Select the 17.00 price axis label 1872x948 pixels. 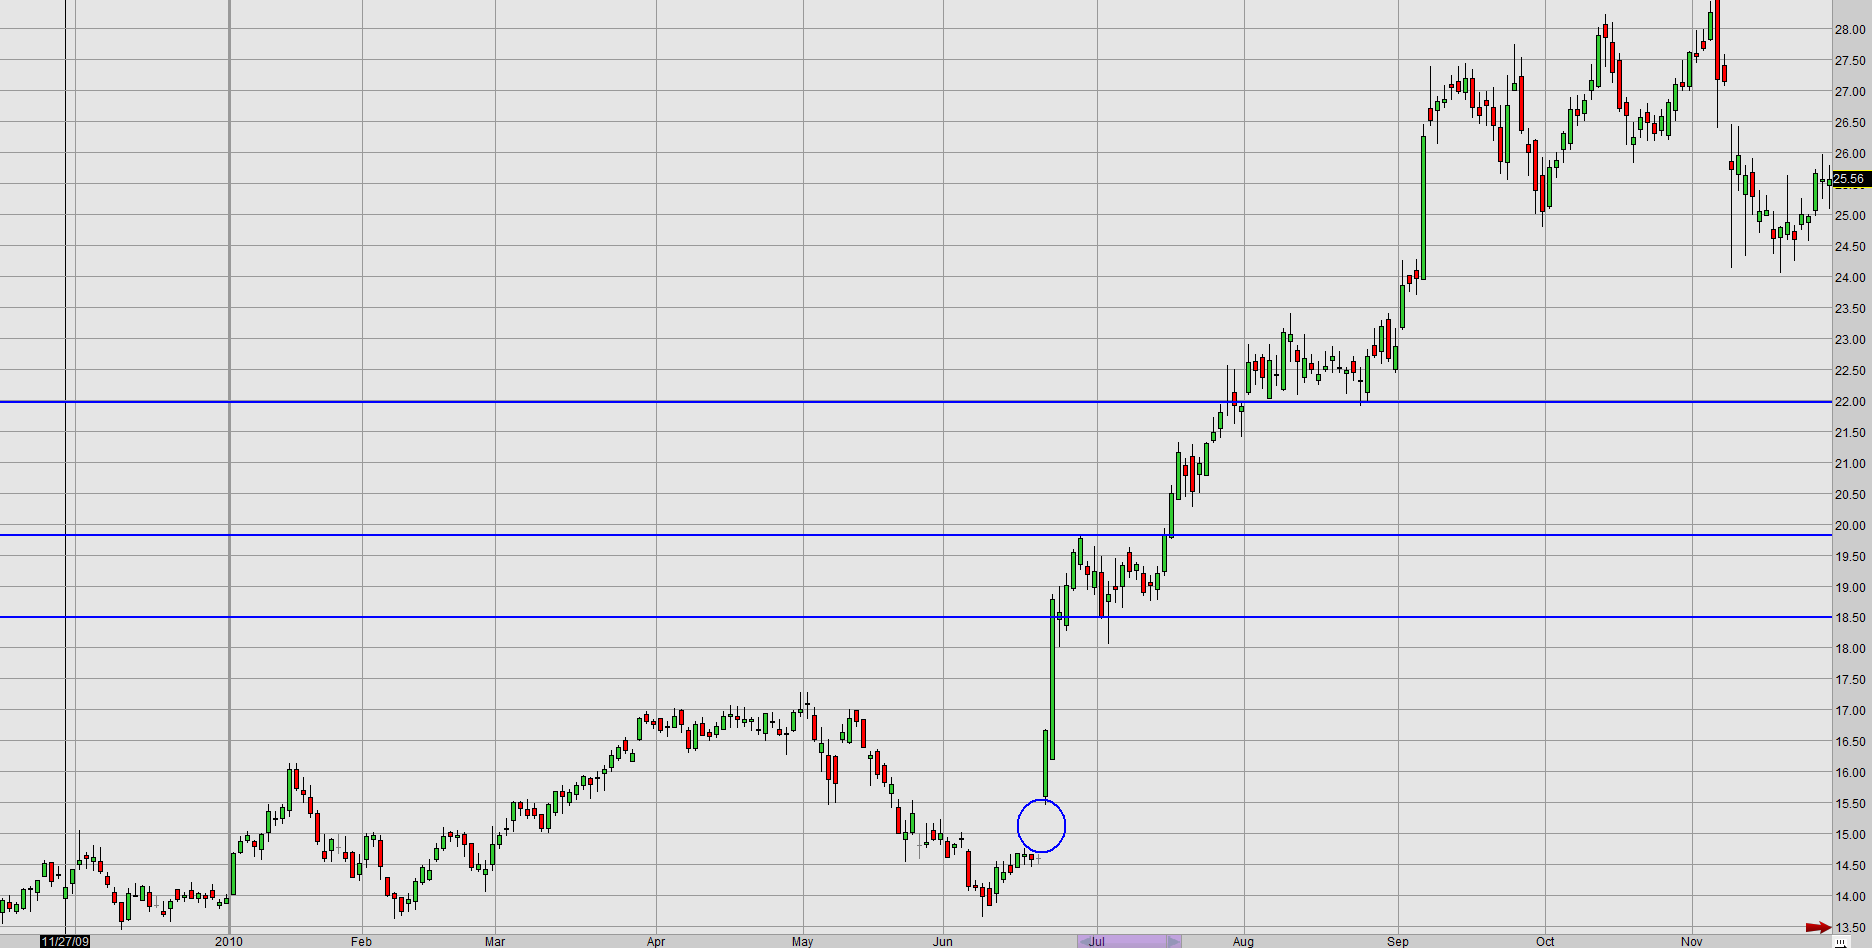pos(1849,711)
